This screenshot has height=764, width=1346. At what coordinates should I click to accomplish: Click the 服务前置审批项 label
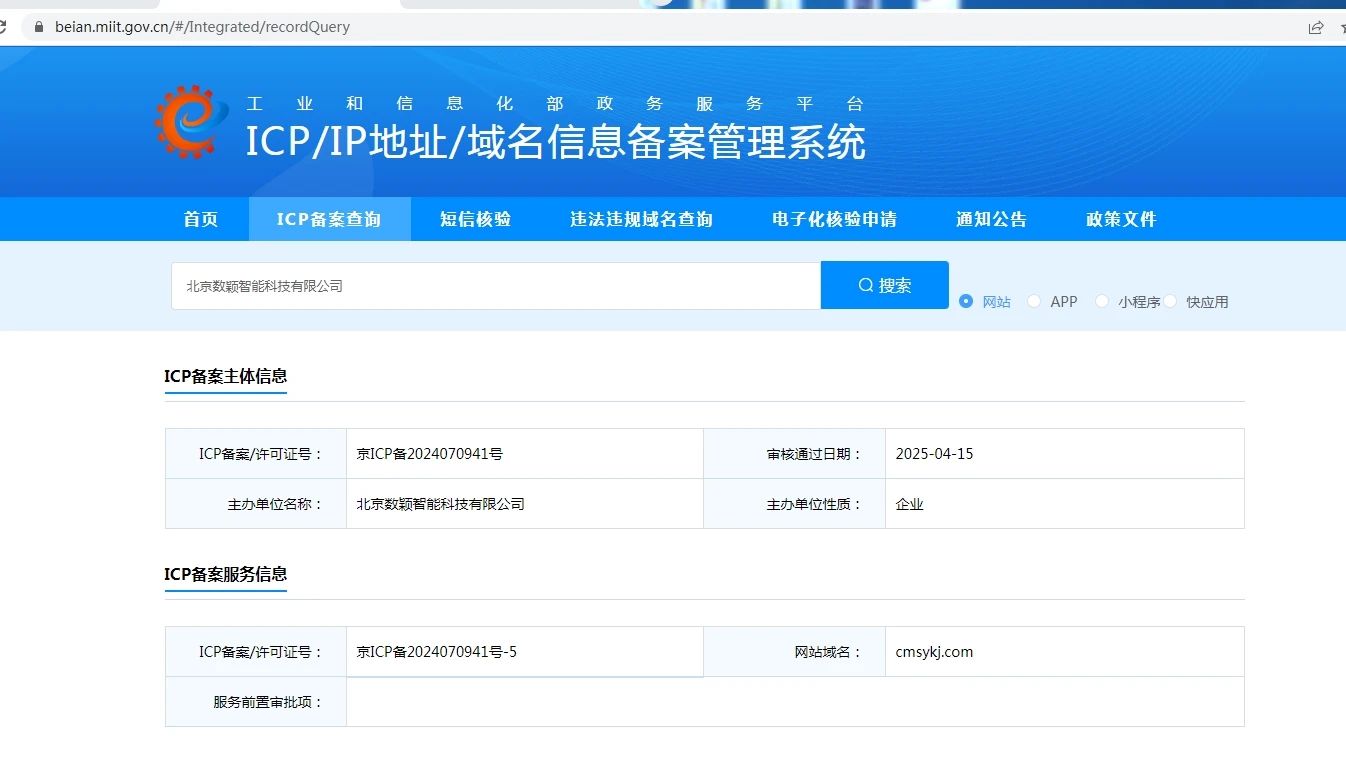269,702
